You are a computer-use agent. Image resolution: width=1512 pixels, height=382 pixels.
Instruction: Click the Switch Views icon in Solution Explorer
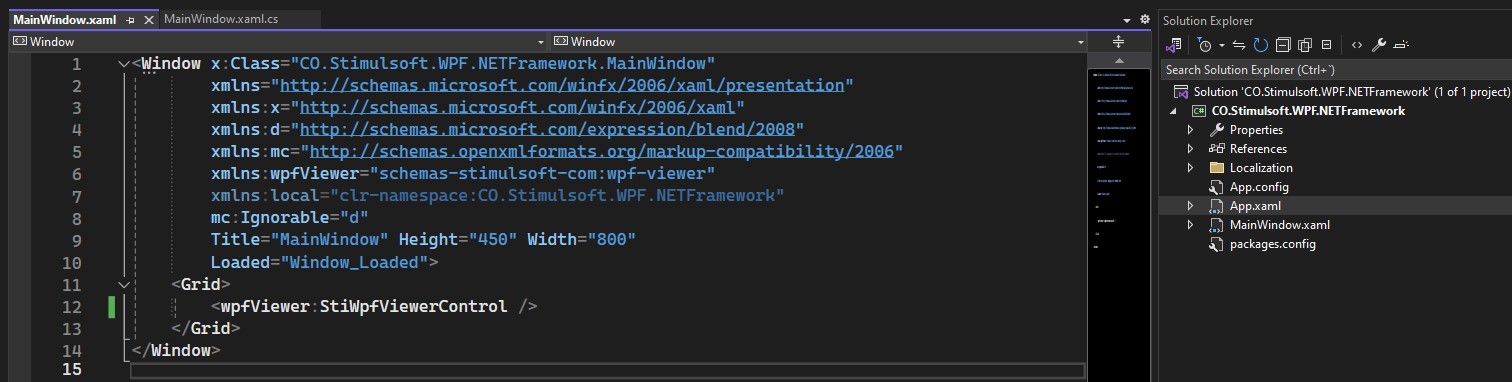pos(1174,45)
